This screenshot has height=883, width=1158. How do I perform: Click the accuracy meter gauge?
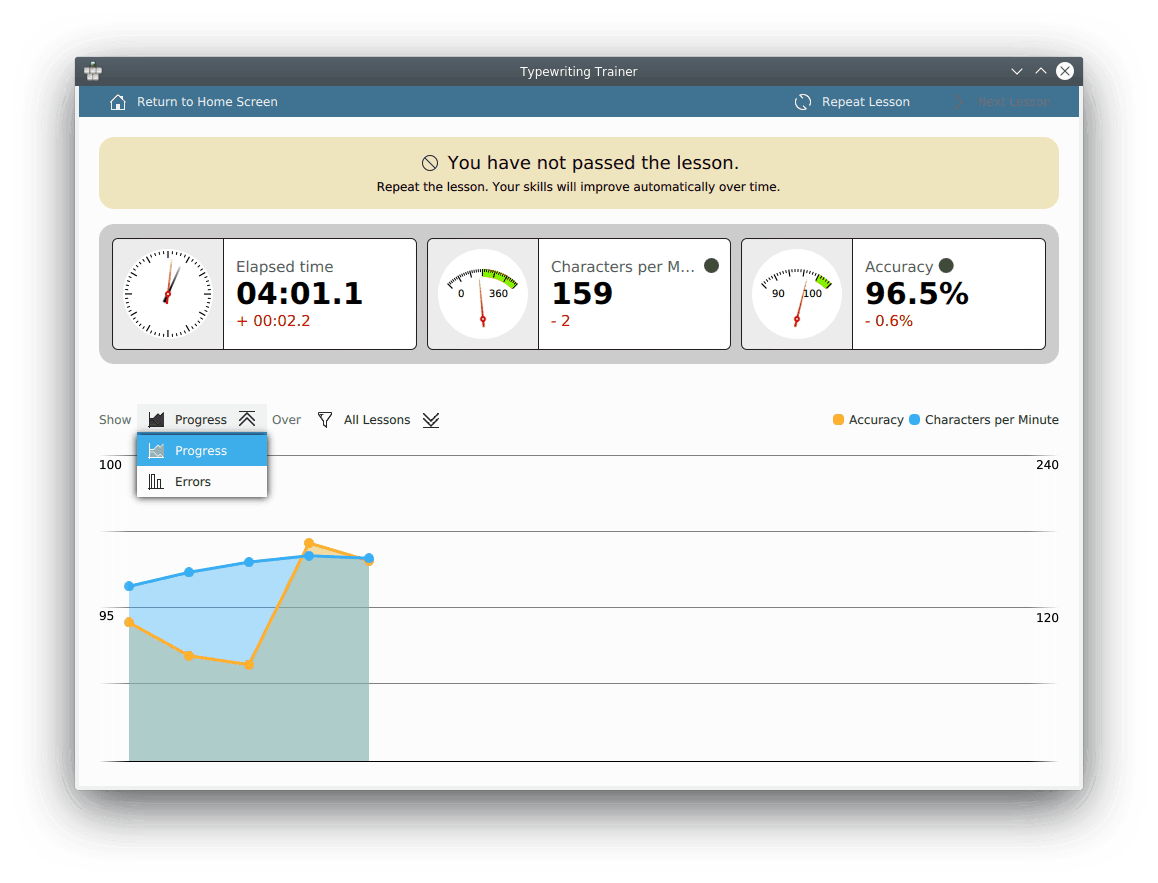(x=797, y=294)
